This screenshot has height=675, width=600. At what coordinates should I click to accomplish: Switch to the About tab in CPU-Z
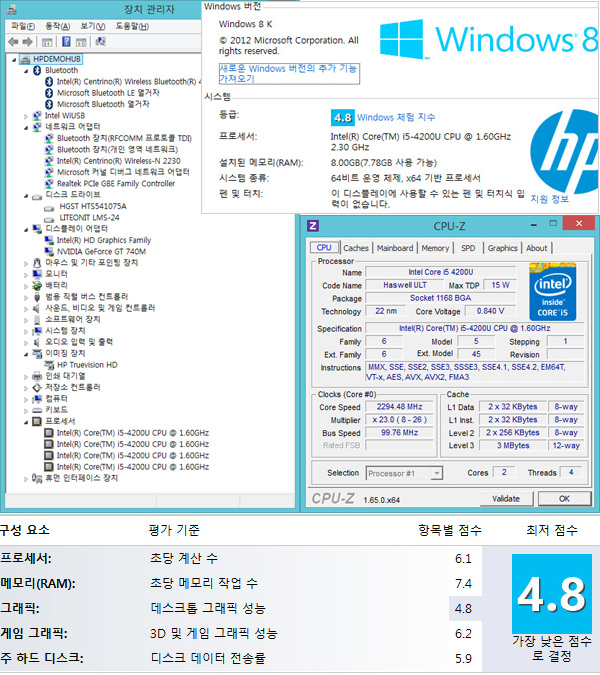tap(536, 248)
